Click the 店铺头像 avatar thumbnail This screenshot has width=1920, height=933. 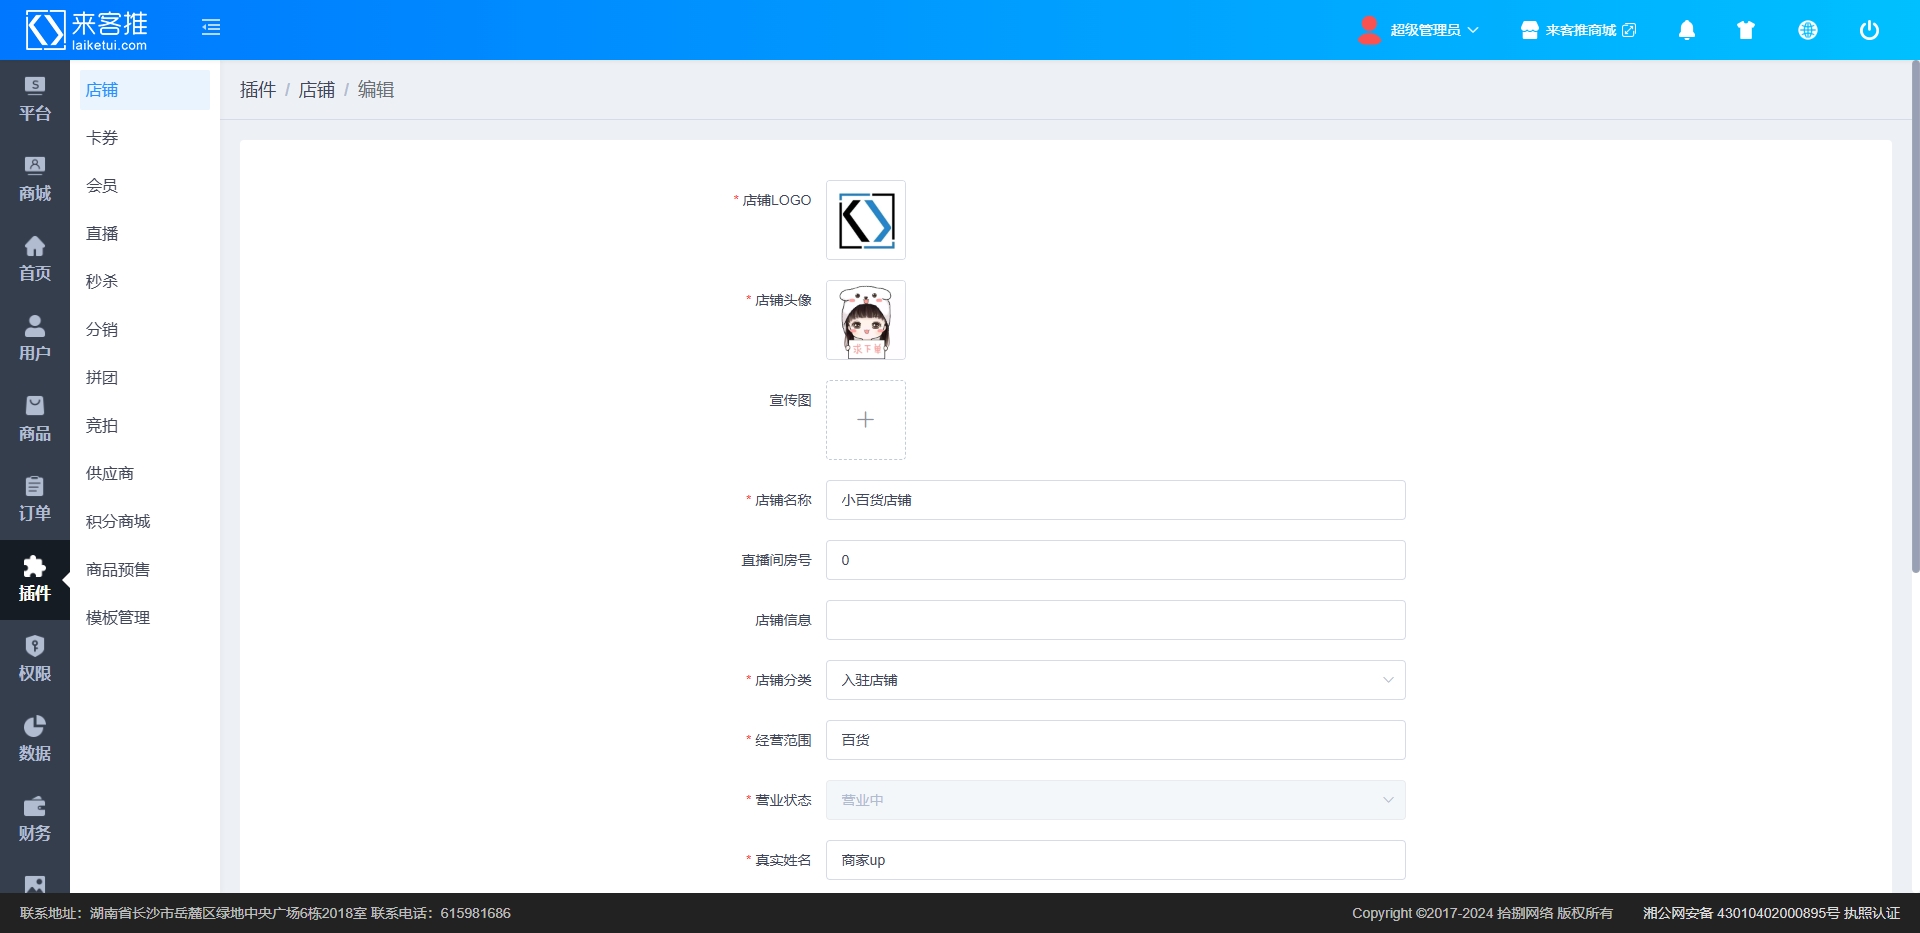point(866,320)
